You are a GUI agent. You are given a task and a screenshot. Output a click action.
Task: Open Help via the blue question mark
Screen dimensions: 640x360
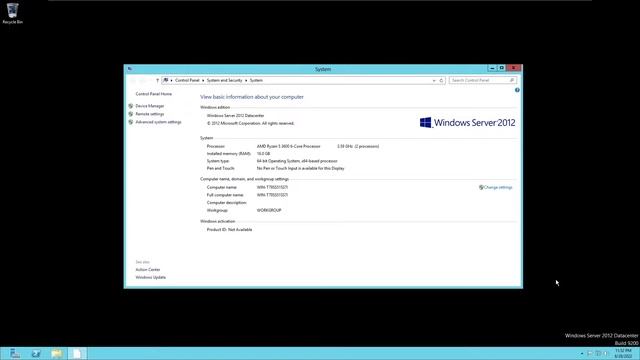[x=517, y=90]
